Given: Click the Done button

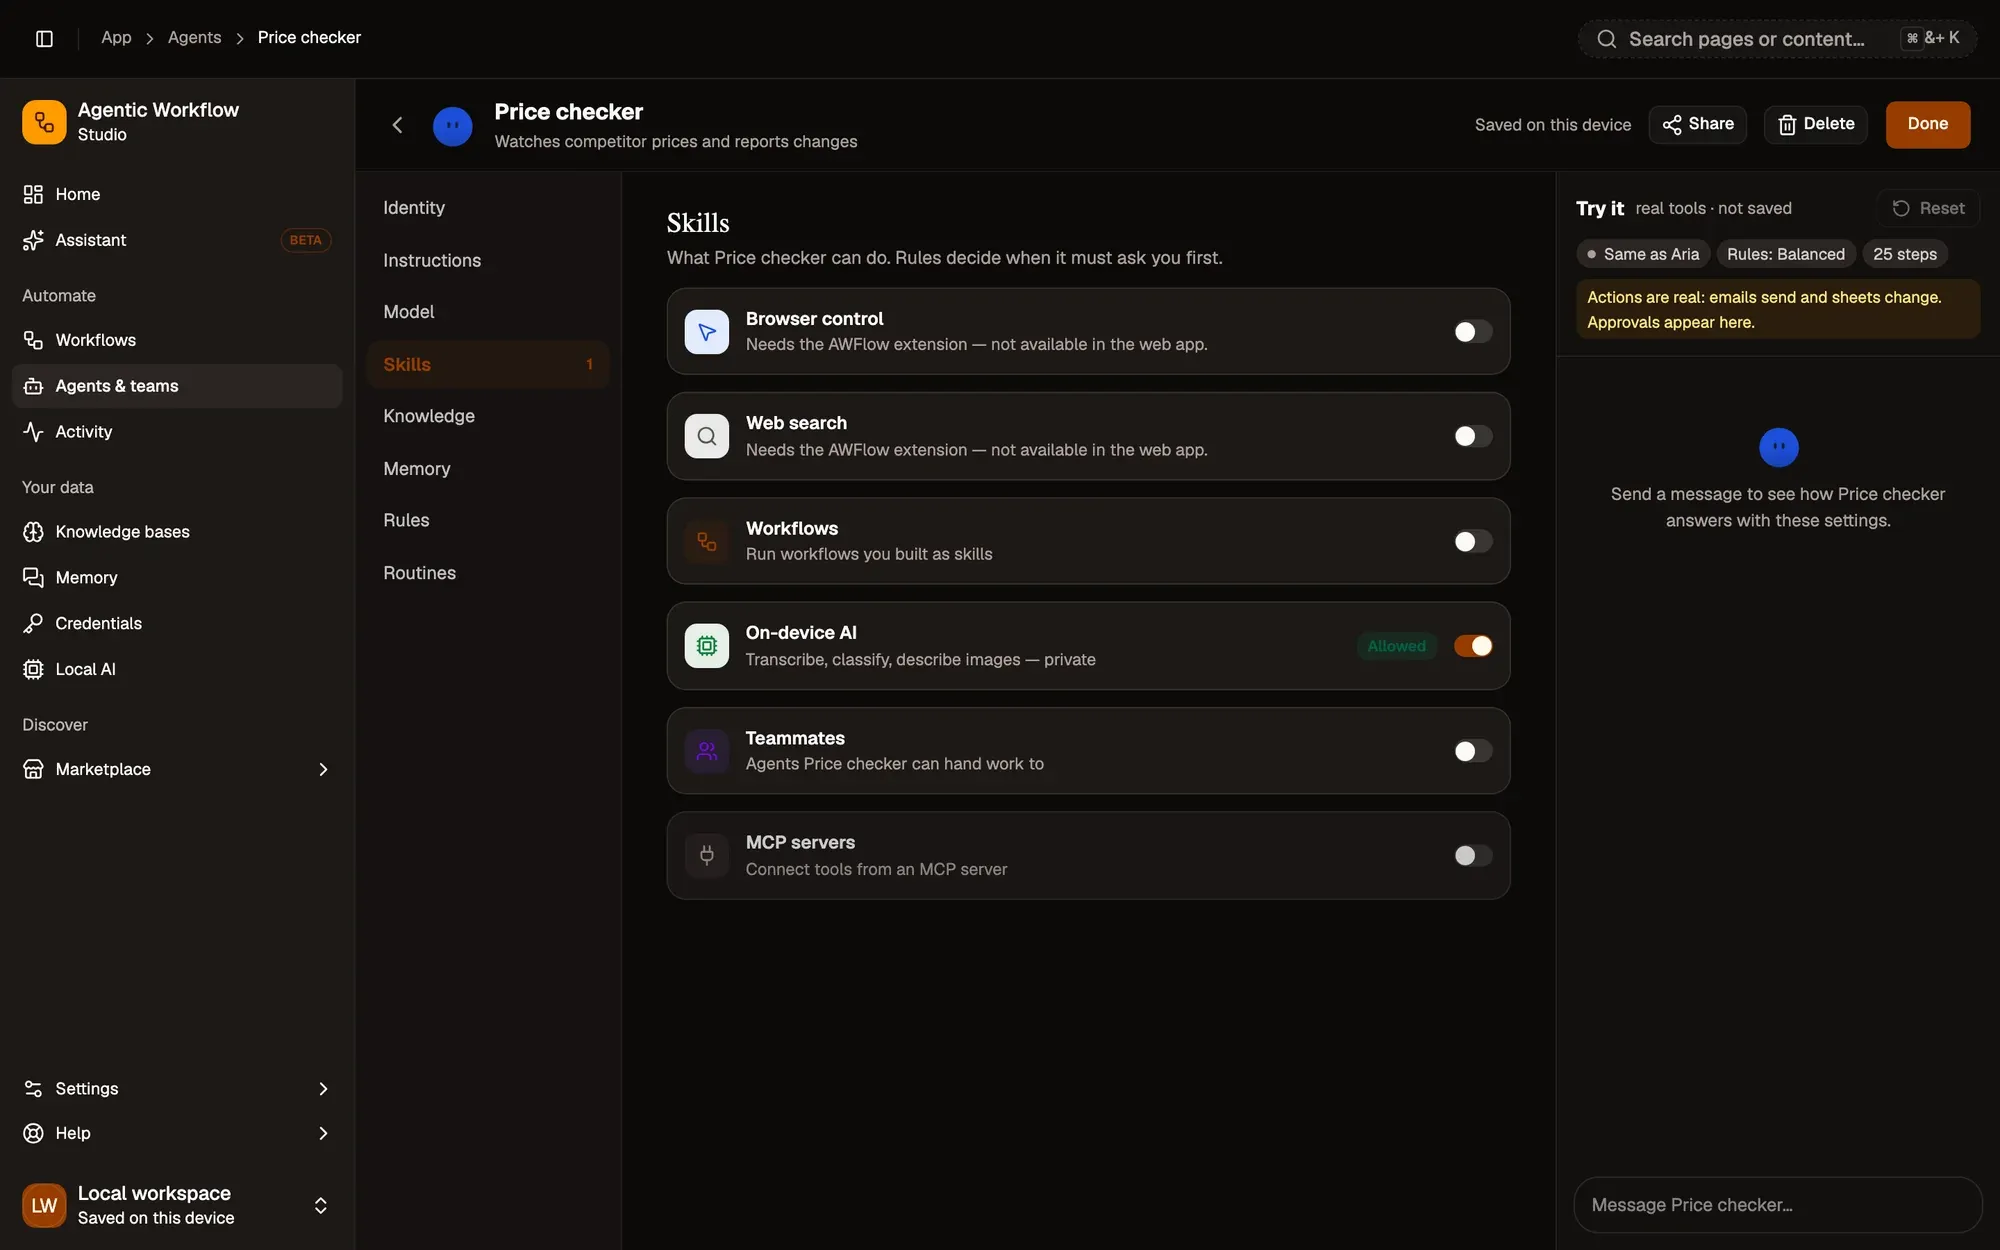Looking at the screenshot, I should tap(1927, 124).
